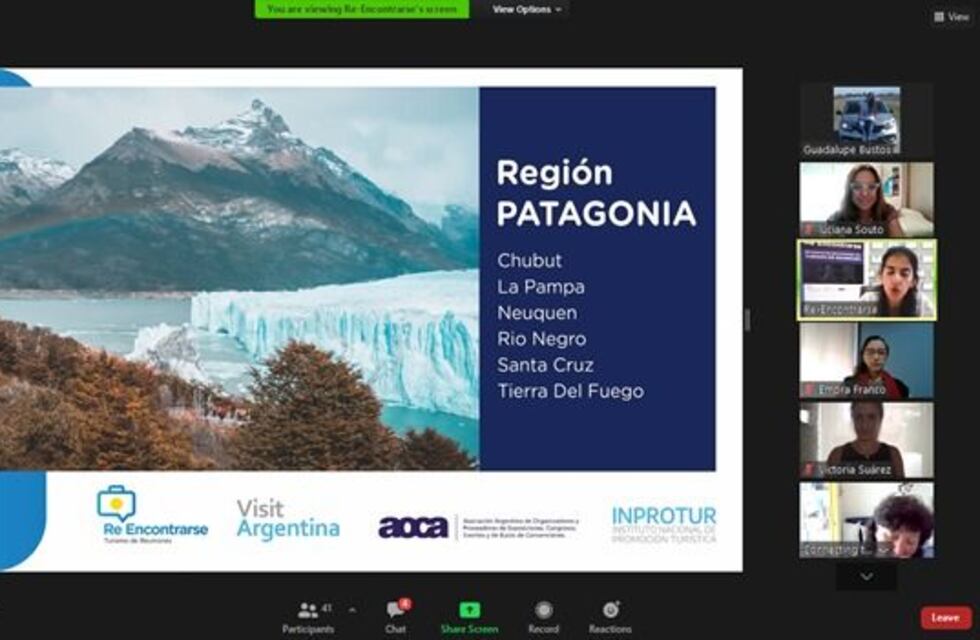Select Guadalupe Bustos video thumbnail

pyautogui.click(x=866, y=120)
